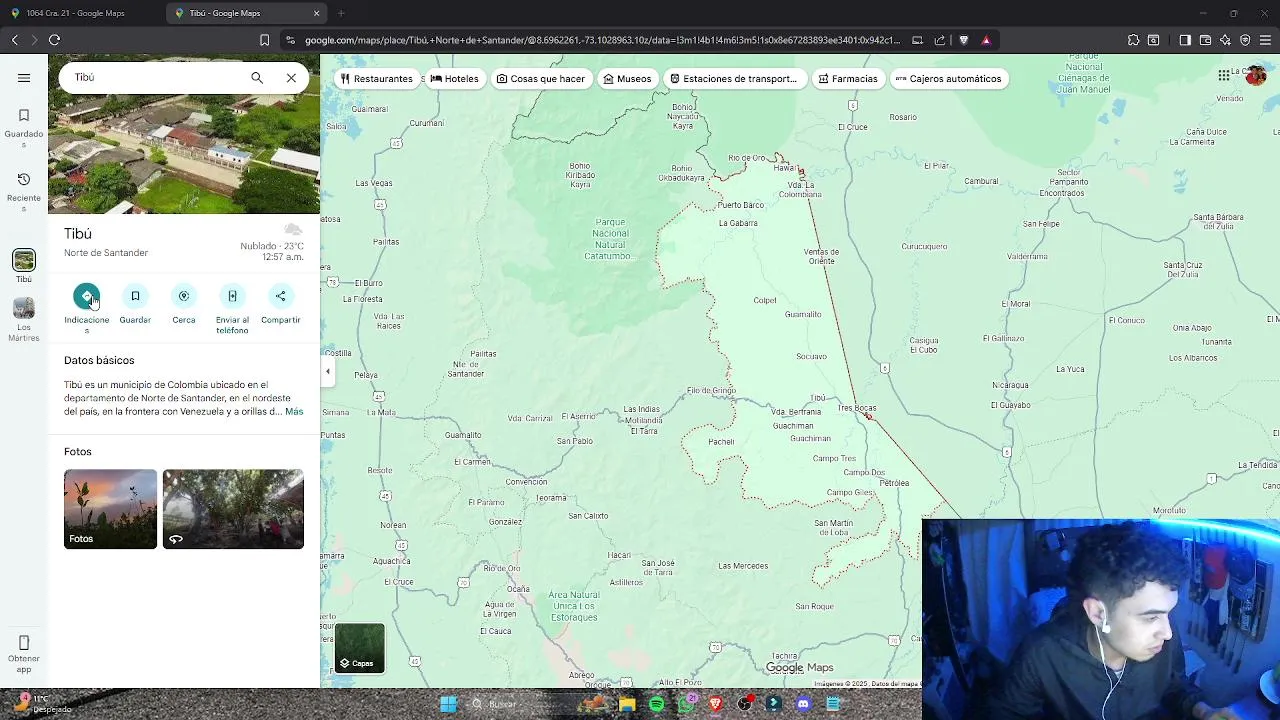Open the Brave VPN shield icon
1280x720 pixels.
click(1245, 40)
